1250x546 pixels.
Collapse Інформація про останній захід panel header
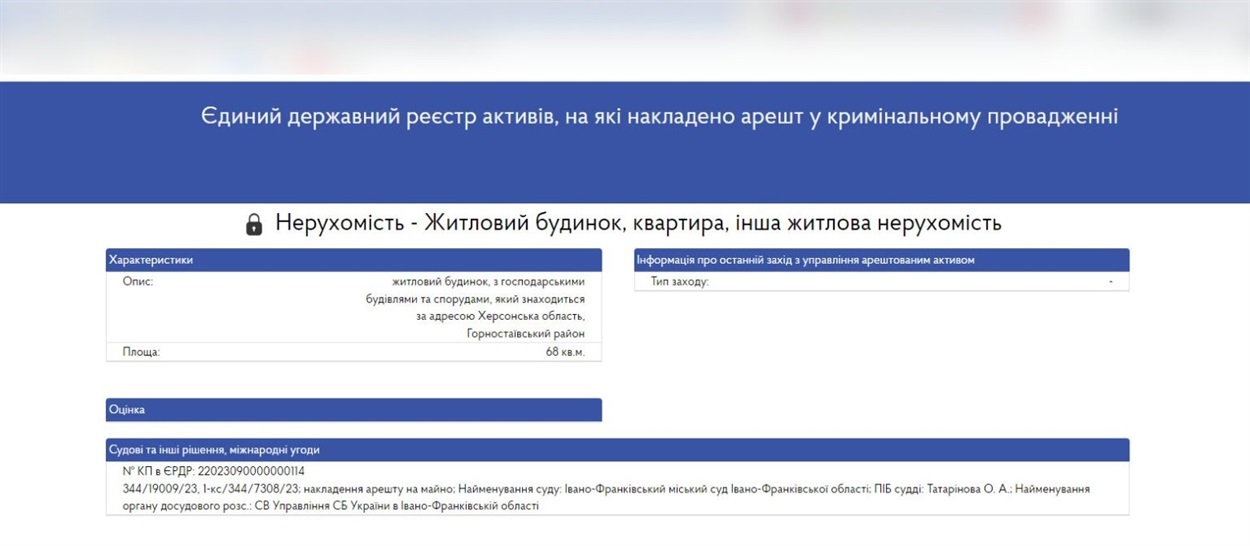pyautogui.click(x=882, y=260)
